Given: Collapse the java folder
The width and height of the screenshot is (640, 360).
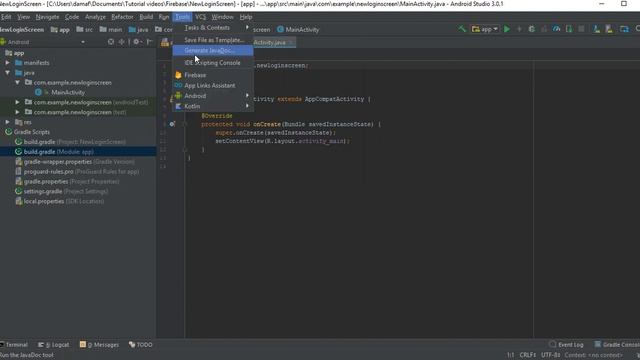Looking at the screenshot, I should point(7,73).
